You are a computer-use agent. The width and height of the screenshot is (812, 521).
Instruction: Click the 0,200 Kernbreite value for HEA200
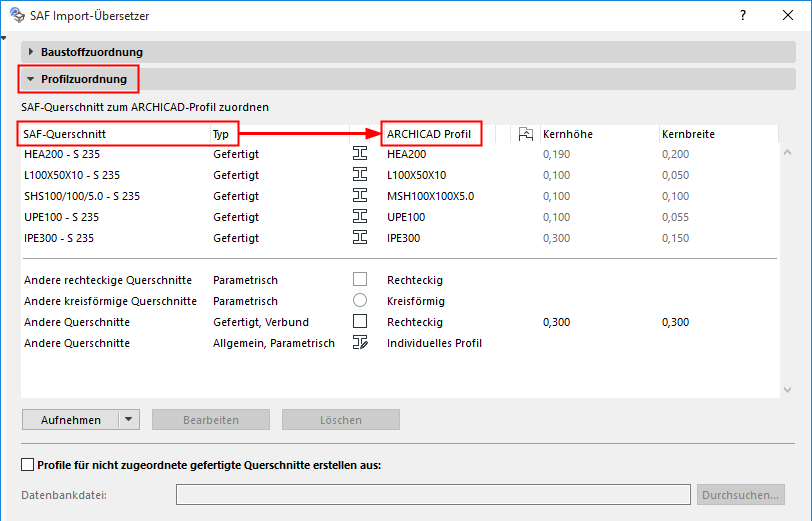675,154
